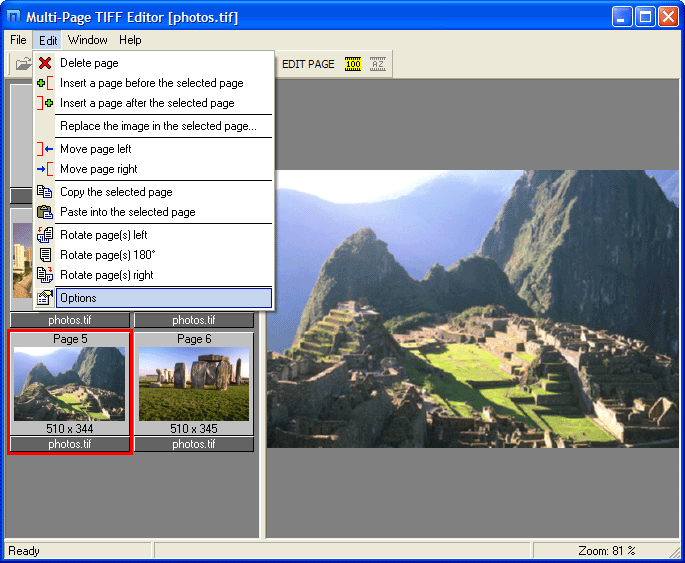The height and width of the screenshot is (563, 685).
Task: Select Replace the image in the selected page
Action: (x=158, y=126)
